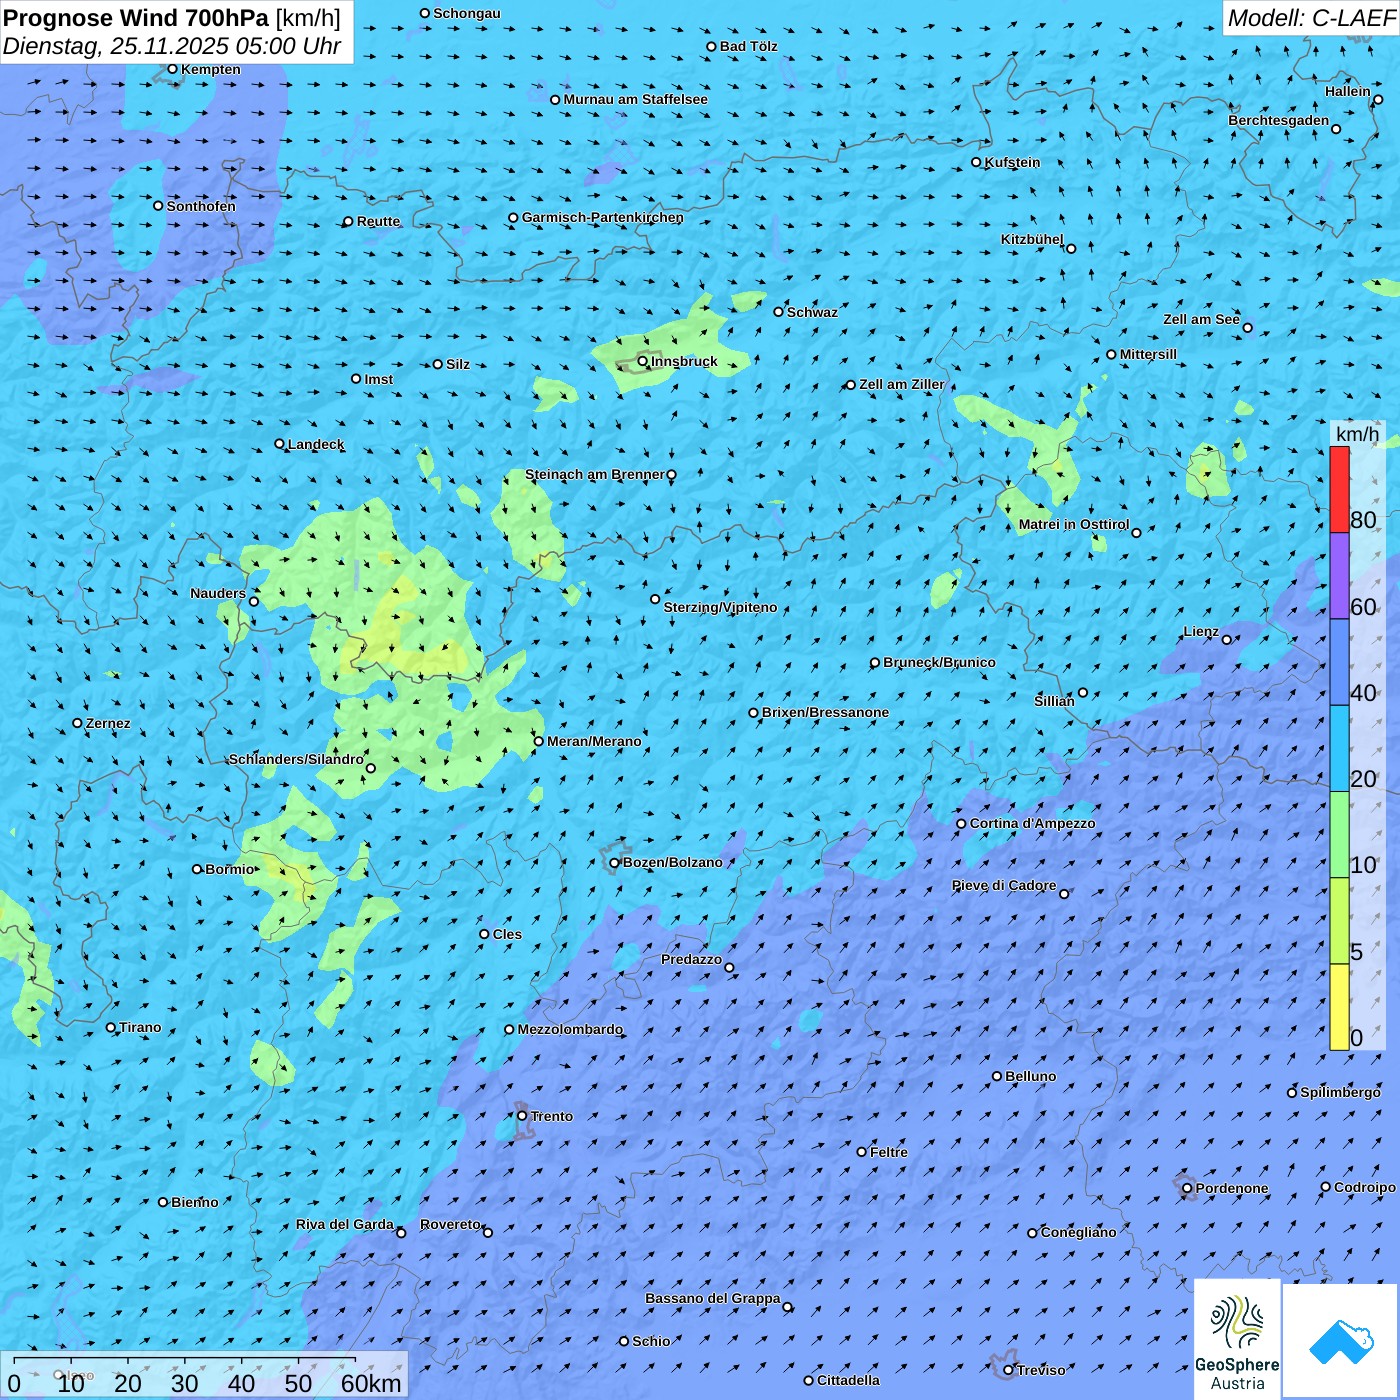This screenshot has width=1400, height=1400.
Task: Click the 'Zell am See' label
Action: tap(1201, 319)
